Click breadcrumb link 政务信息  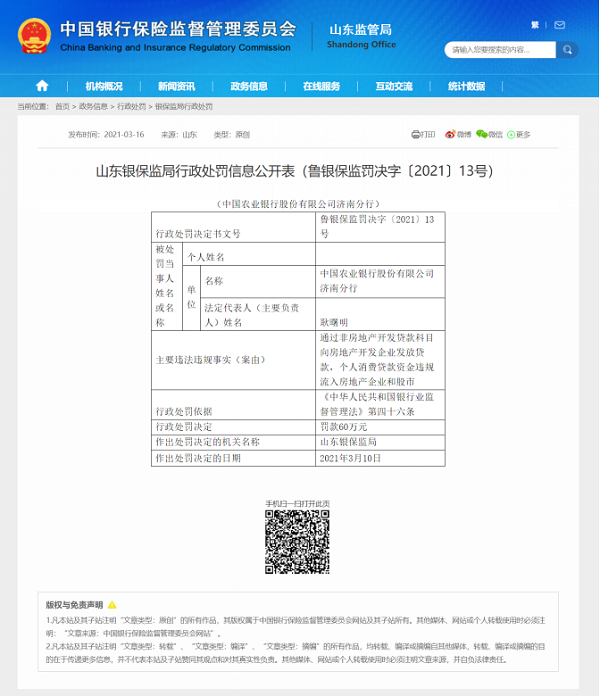[x=93, y=107]
